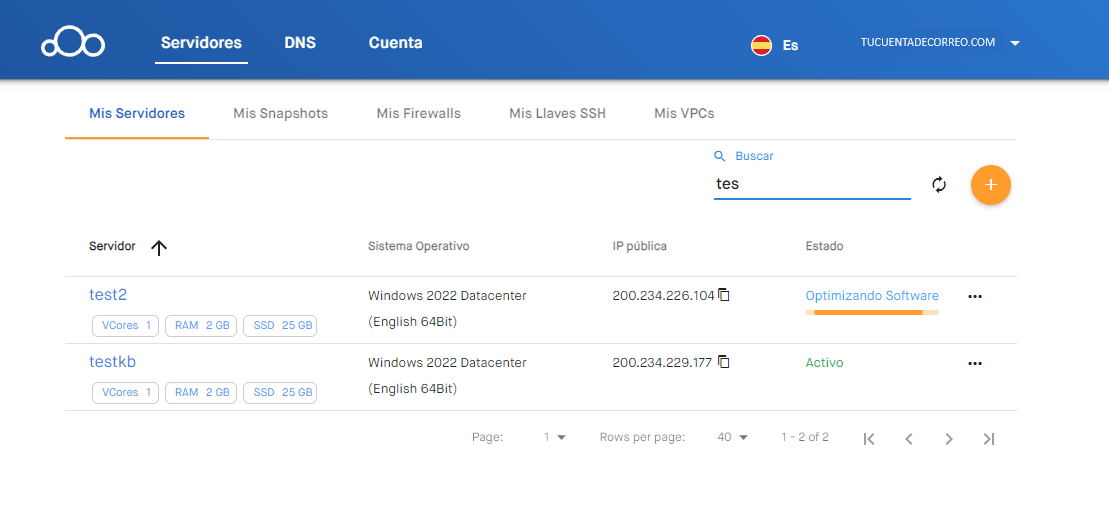Screen dimensions: 1109x517
Task: Jump to the last page icon
Action: [989, 439]
